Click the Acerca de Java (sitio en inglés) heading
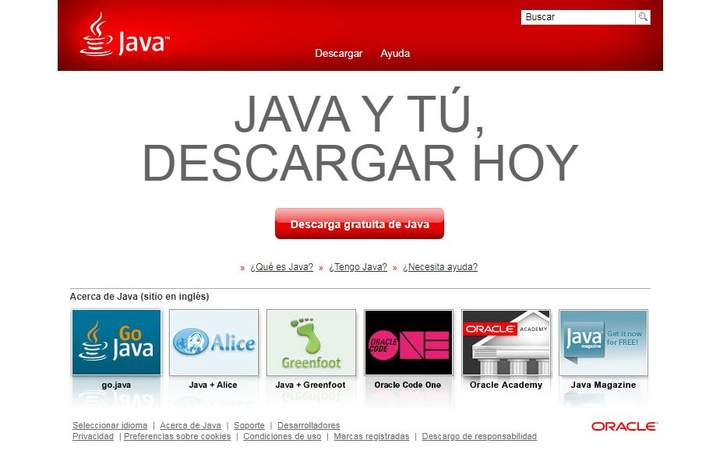720x461 pixels. tap(139, 297)
